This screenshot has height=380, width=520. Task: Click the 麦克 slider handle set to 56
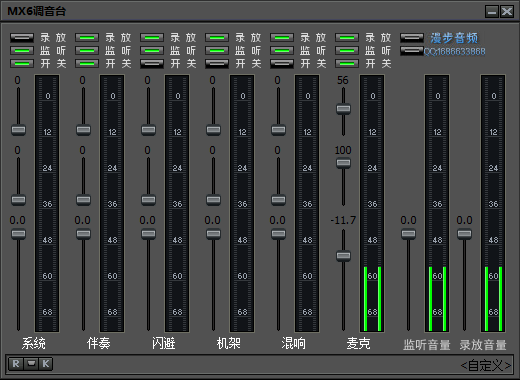[343, 109]
